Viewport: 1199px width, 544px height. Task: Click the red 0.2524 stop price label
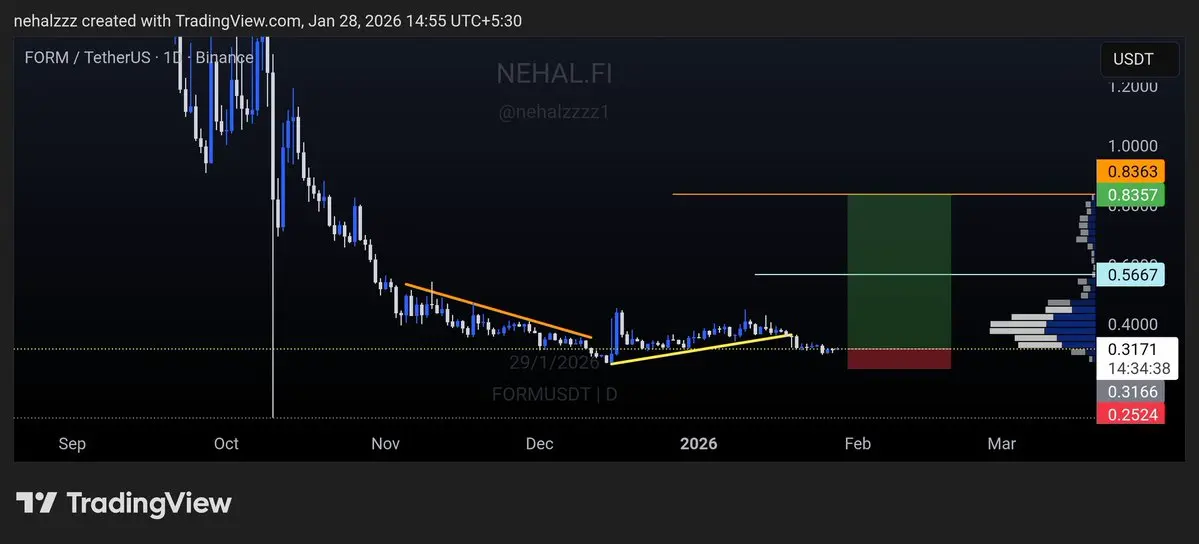click(1130, 414)
